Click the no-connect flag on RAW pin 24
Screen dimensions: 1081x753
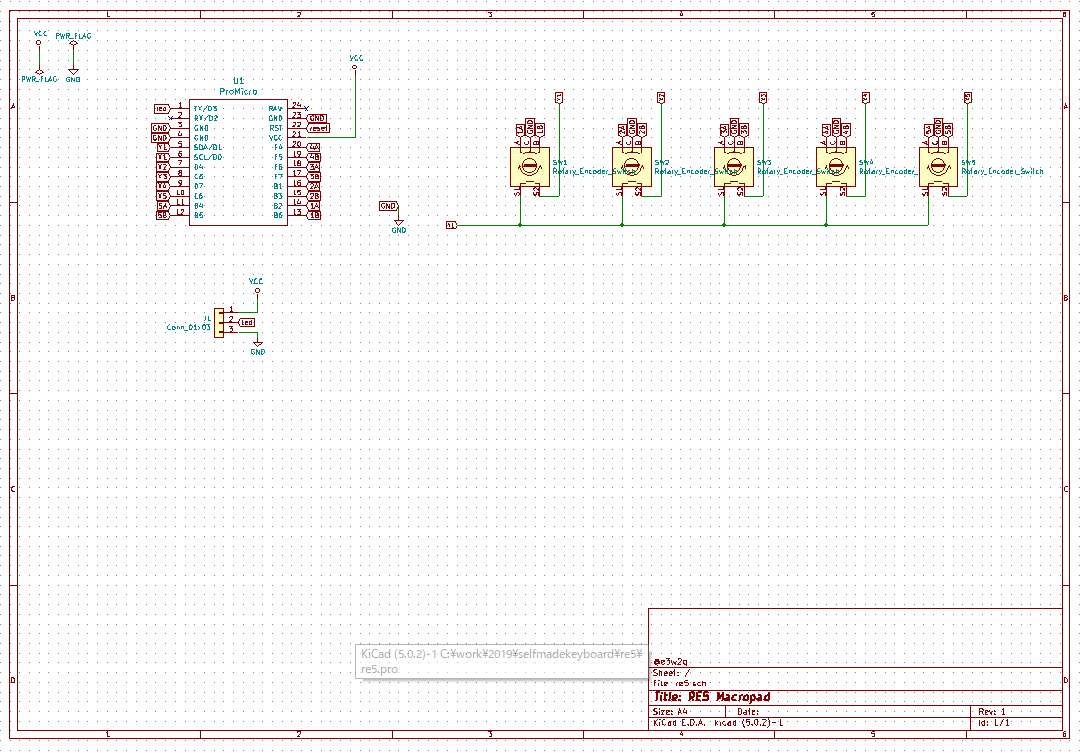(x=307, y=108)
